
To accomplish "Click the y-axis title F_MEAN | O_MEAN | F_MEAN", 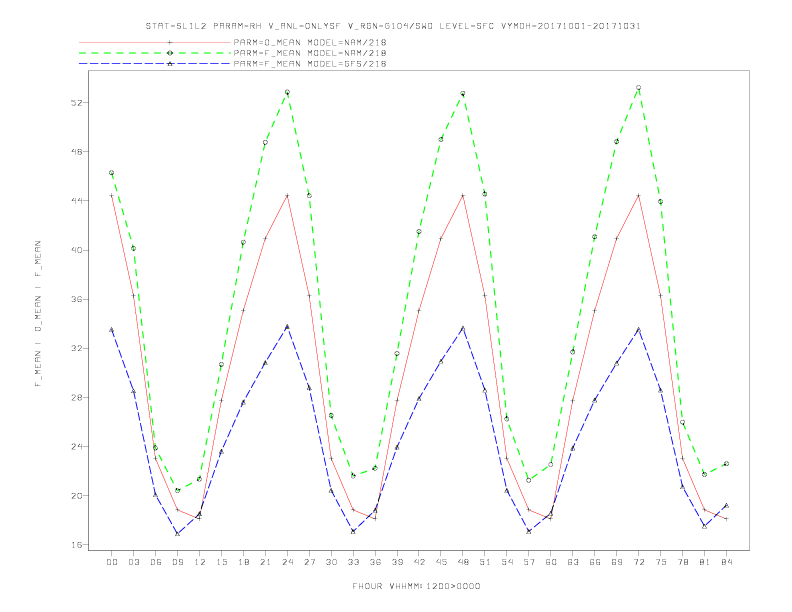I will pos(38,314).
